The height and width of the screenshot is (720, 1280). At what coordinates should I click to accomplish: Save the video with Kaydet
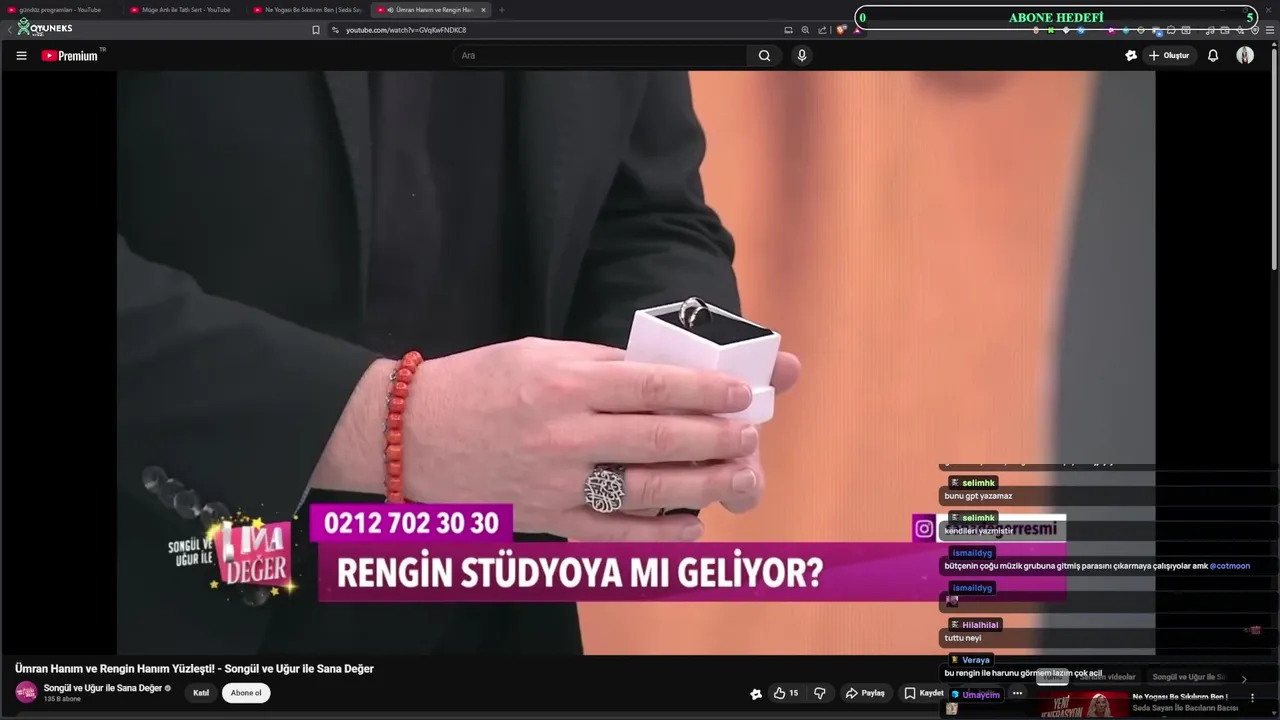click(923, 693)
